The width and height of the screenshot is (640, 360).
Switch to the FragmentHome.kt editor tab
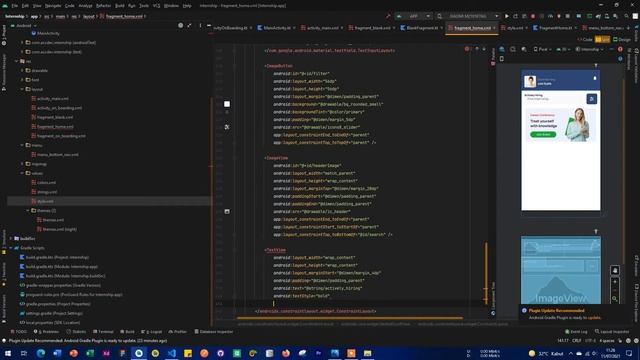coord(555,28)
